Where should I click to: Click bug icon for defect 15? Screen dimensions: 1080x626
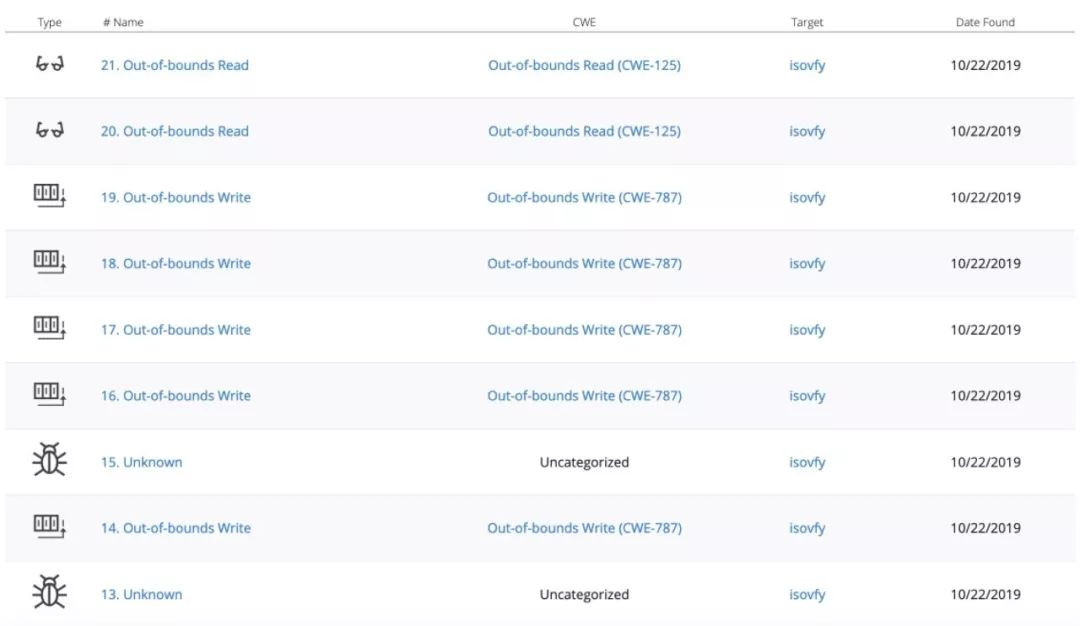(x=49, y=461)
